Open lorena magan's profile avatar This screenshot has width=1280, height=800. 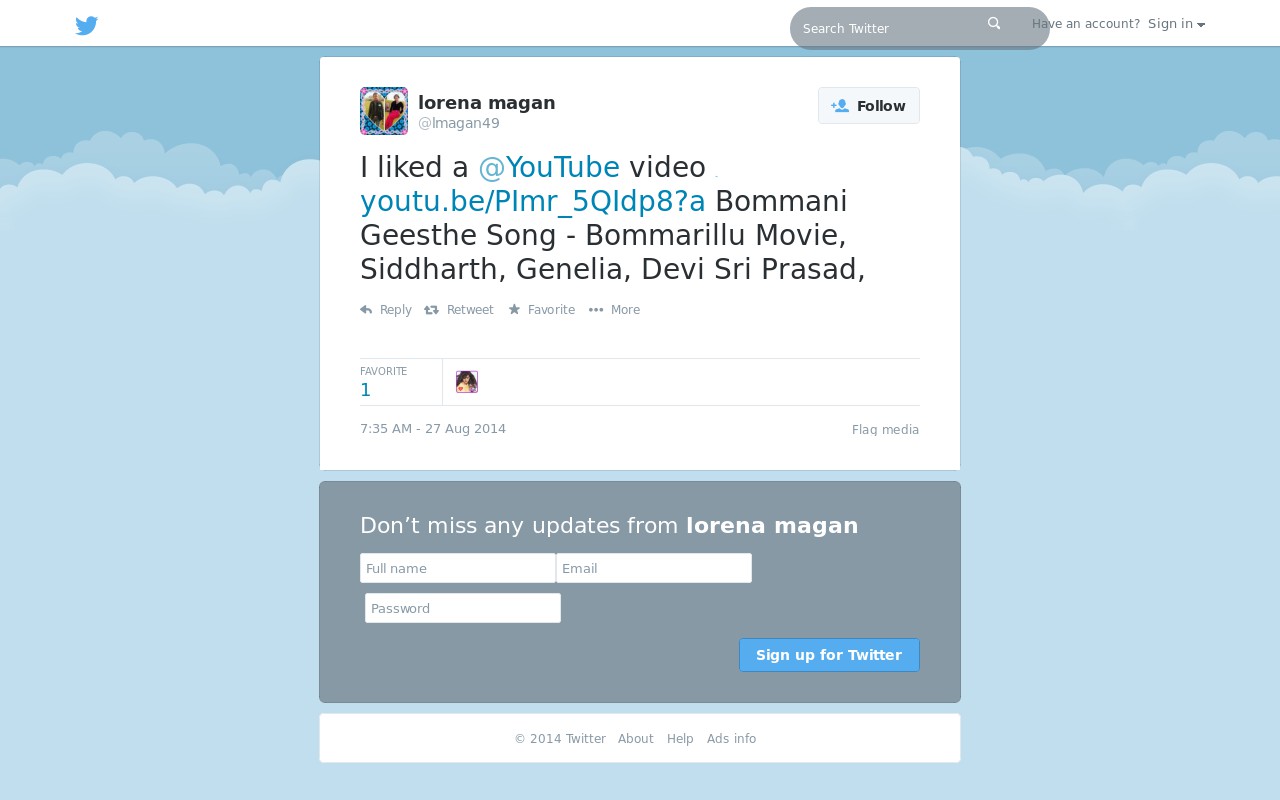384,111
